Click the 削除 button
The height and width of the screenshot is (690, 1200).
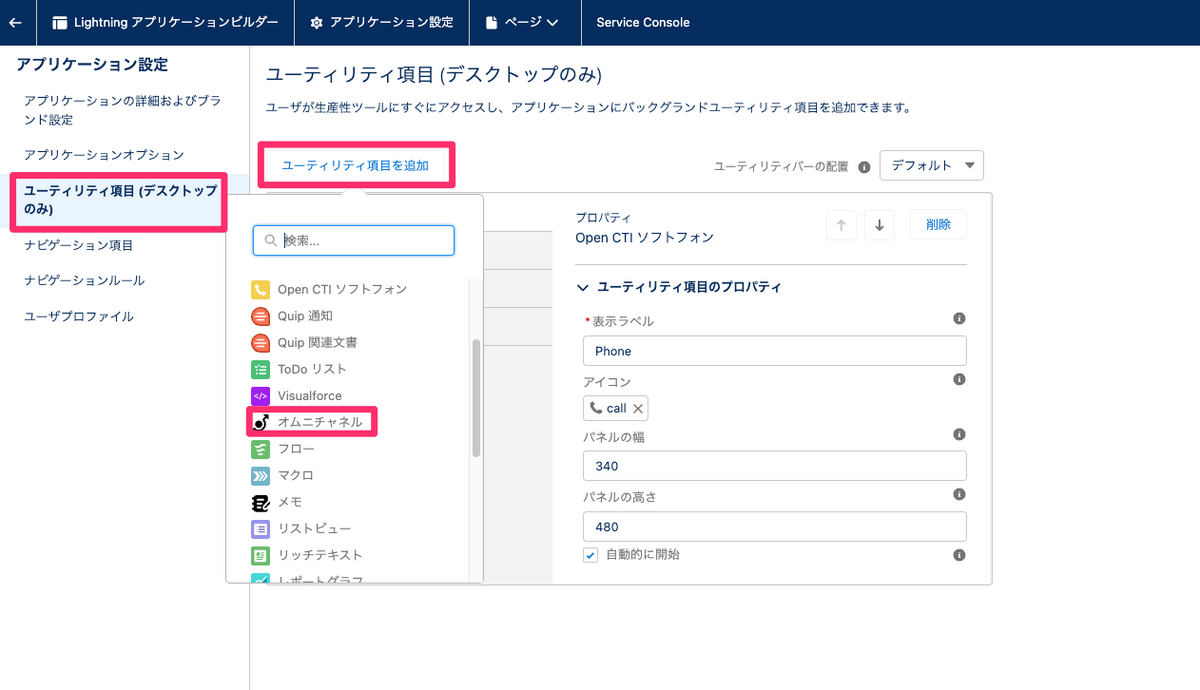(x=938, y=225)
